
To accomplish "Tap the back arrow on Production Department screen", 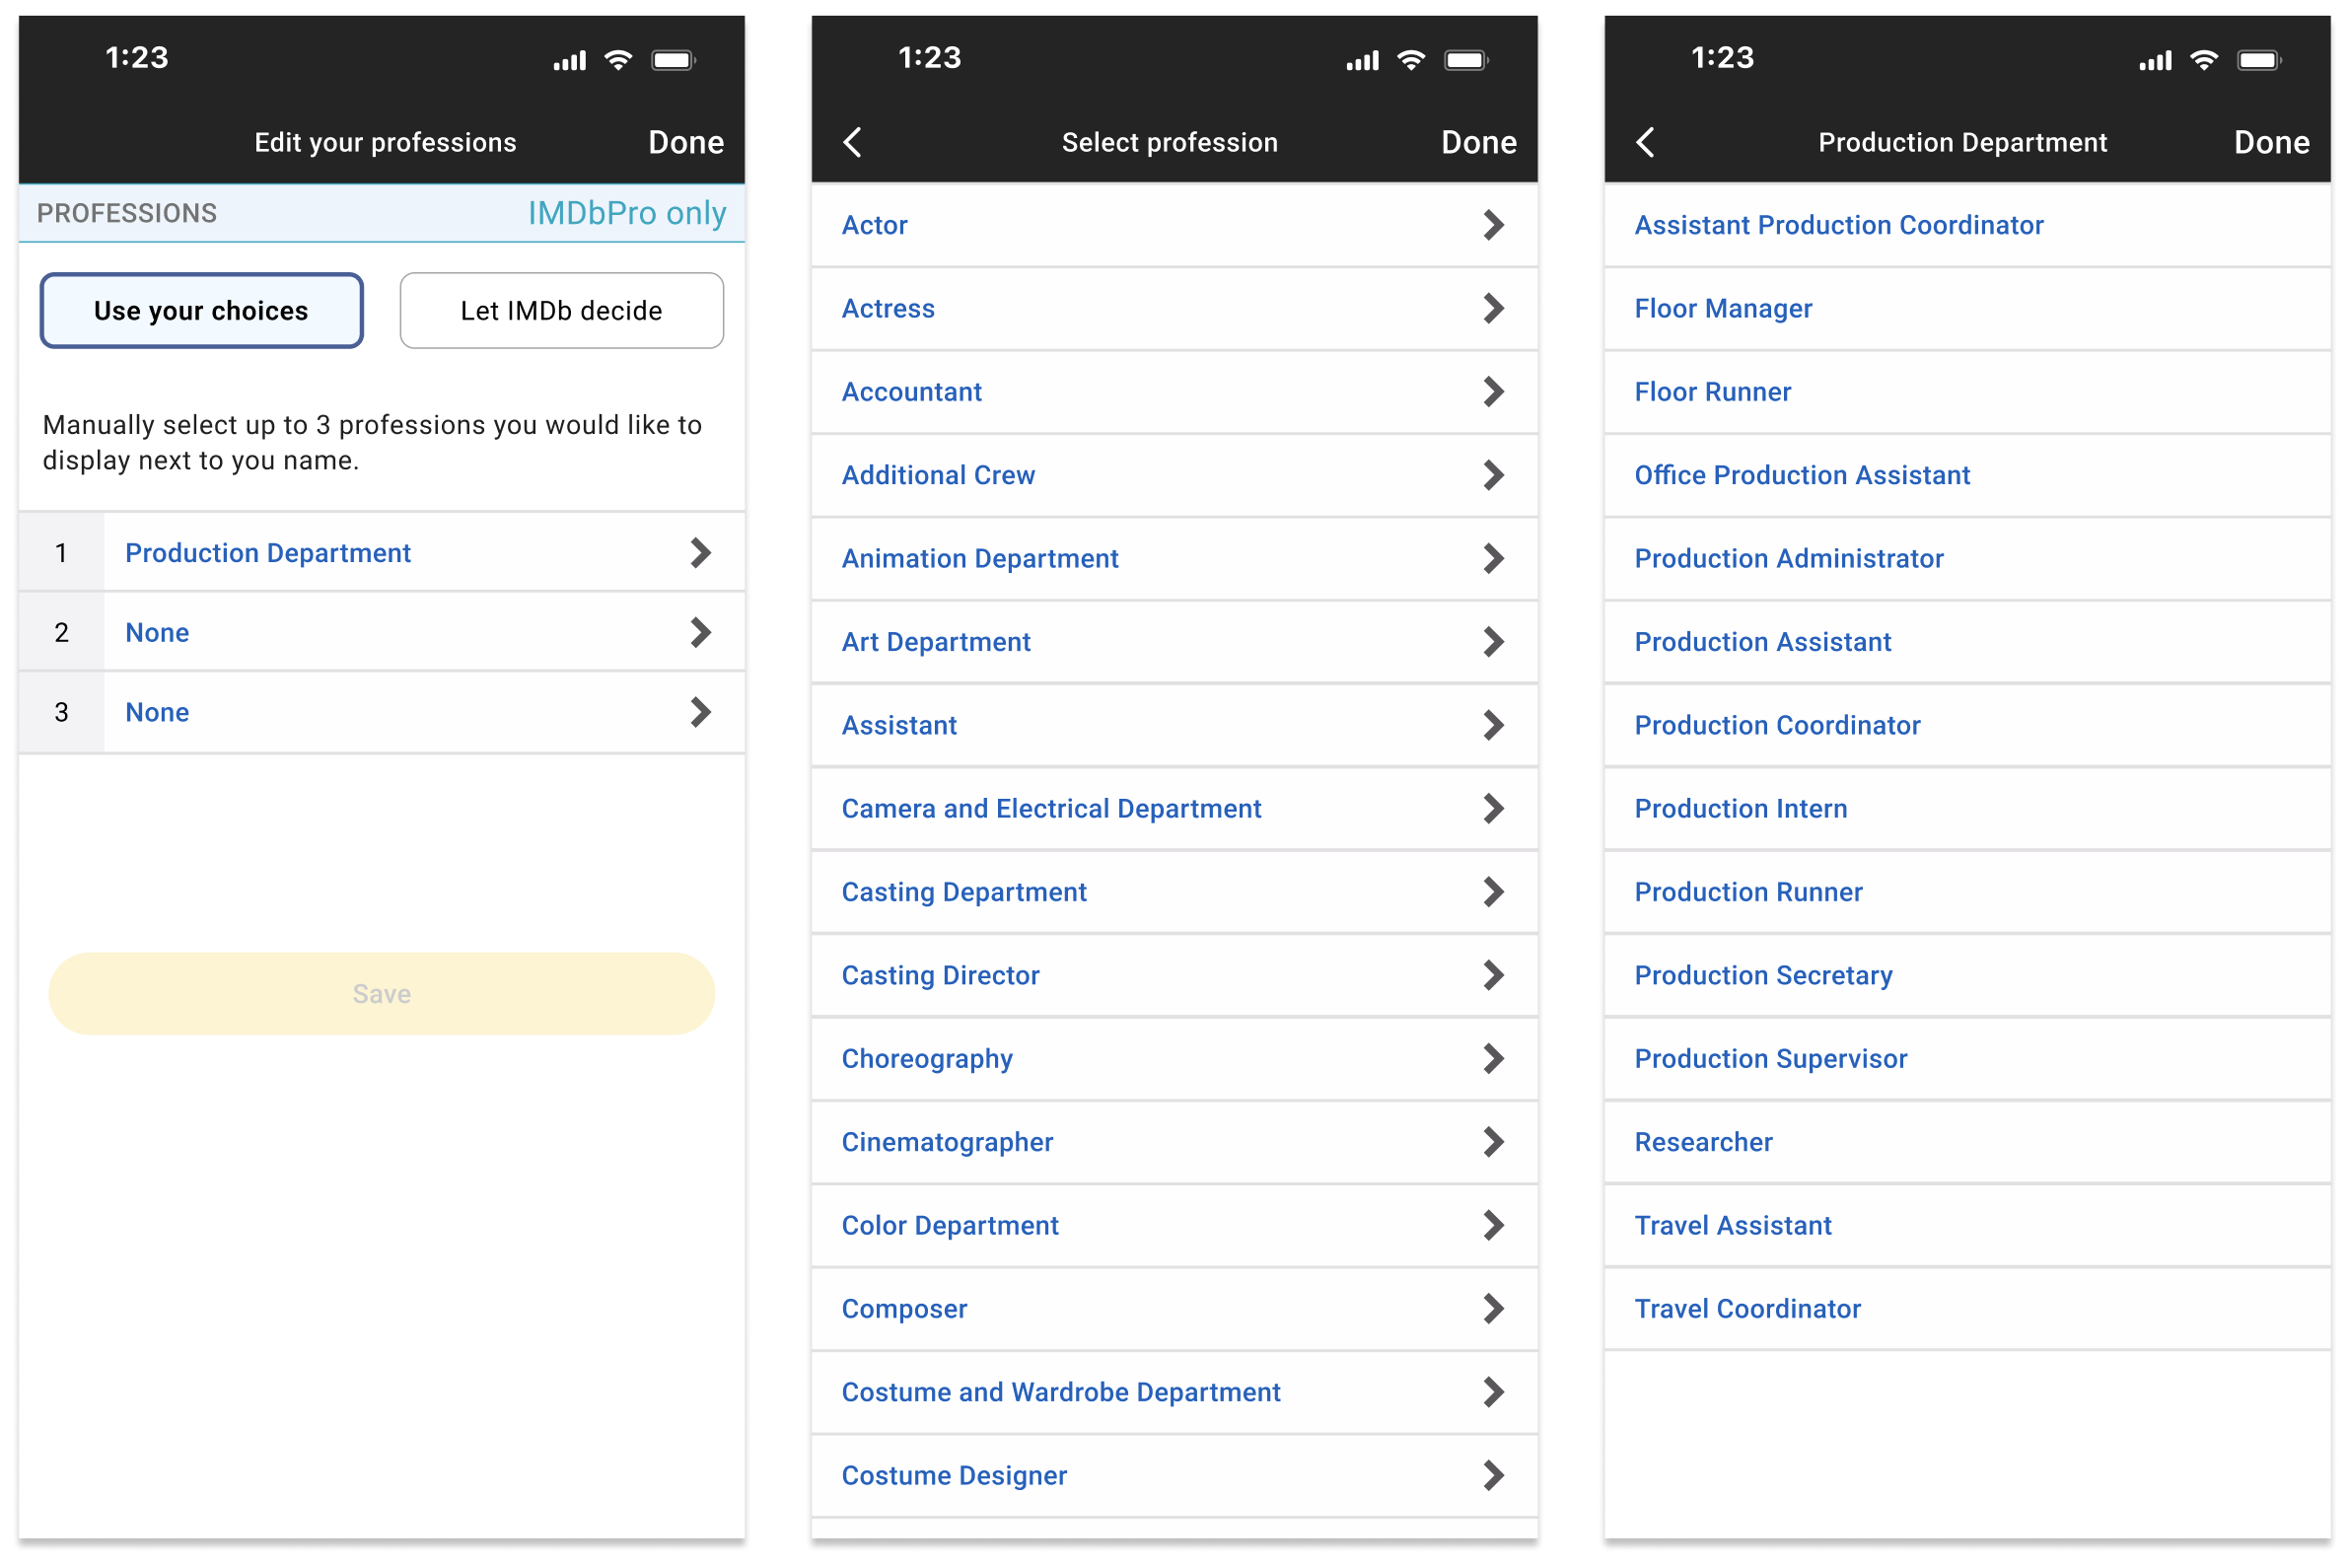I will click(1645, 142).
